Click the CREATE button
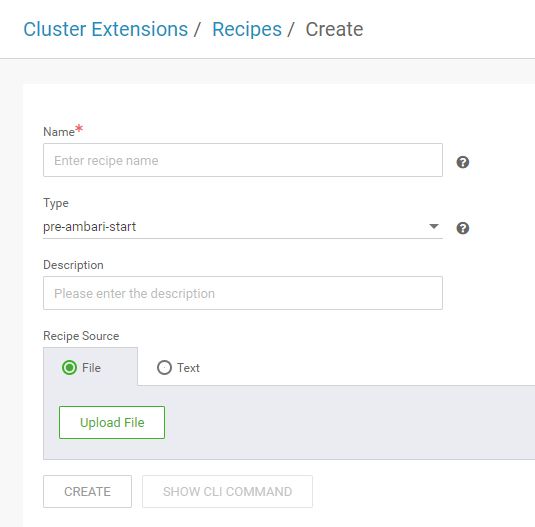The image size is (535, 527). pyautogui.click(x=87, y=492)
